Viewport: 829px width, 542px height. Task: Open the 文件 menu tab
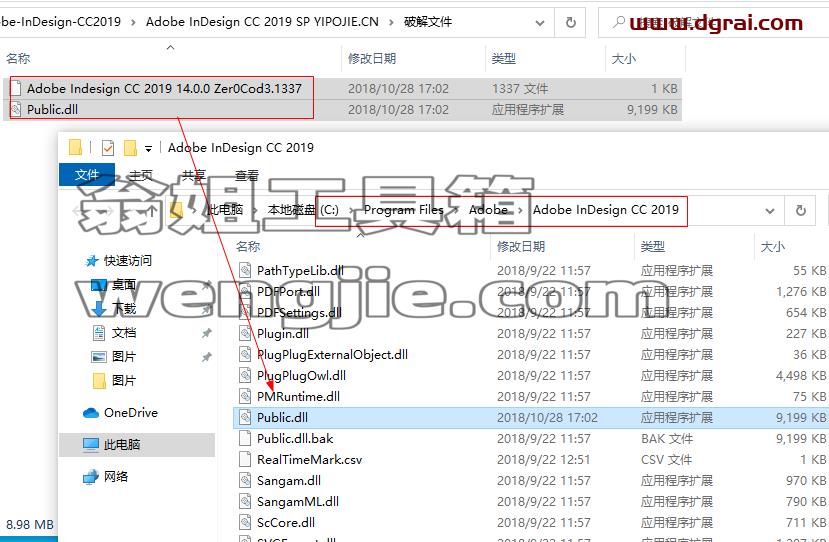click(87, 174)
